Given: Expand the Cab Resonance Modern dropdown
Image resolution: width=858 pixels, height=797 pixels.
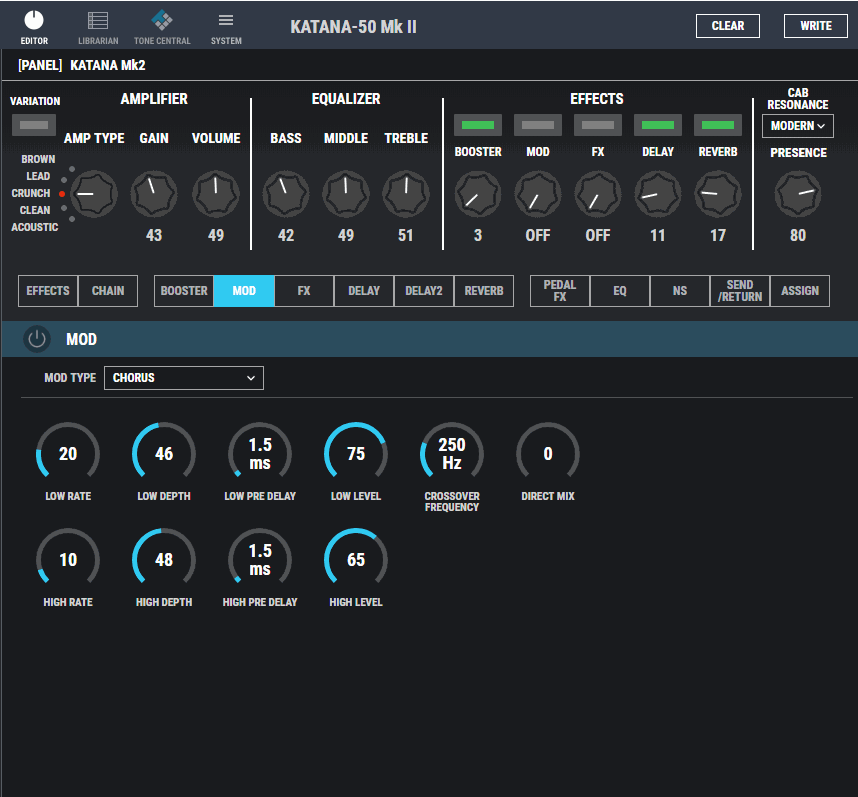Looking at the screenshot, I should coord(798,126).
